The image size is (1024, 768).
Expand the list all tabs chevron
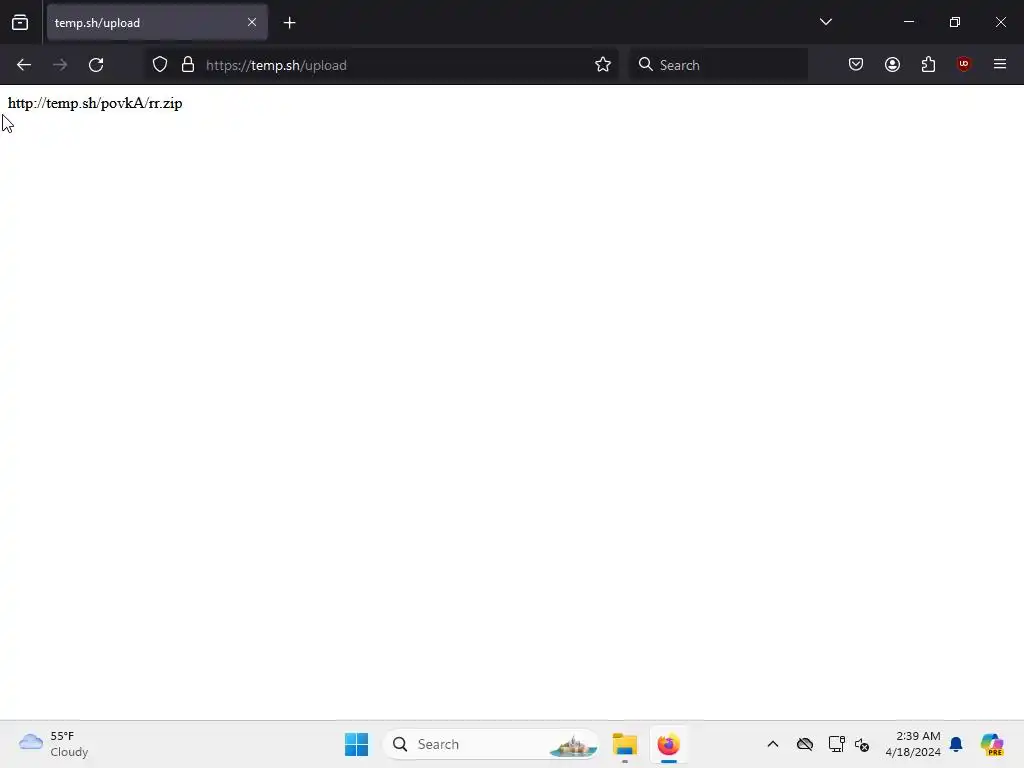click(825, 22)
